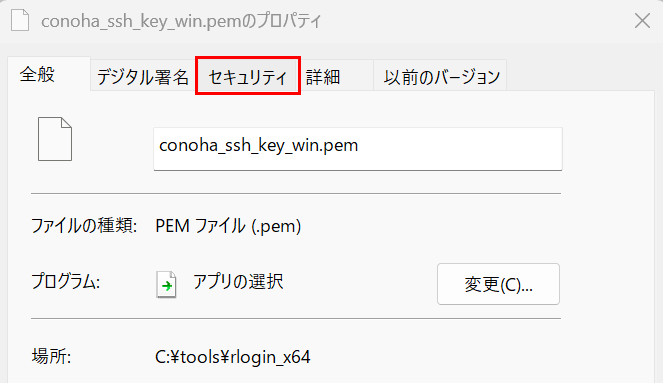Select the PEM ファイル (.pem) text

(228, 226)
